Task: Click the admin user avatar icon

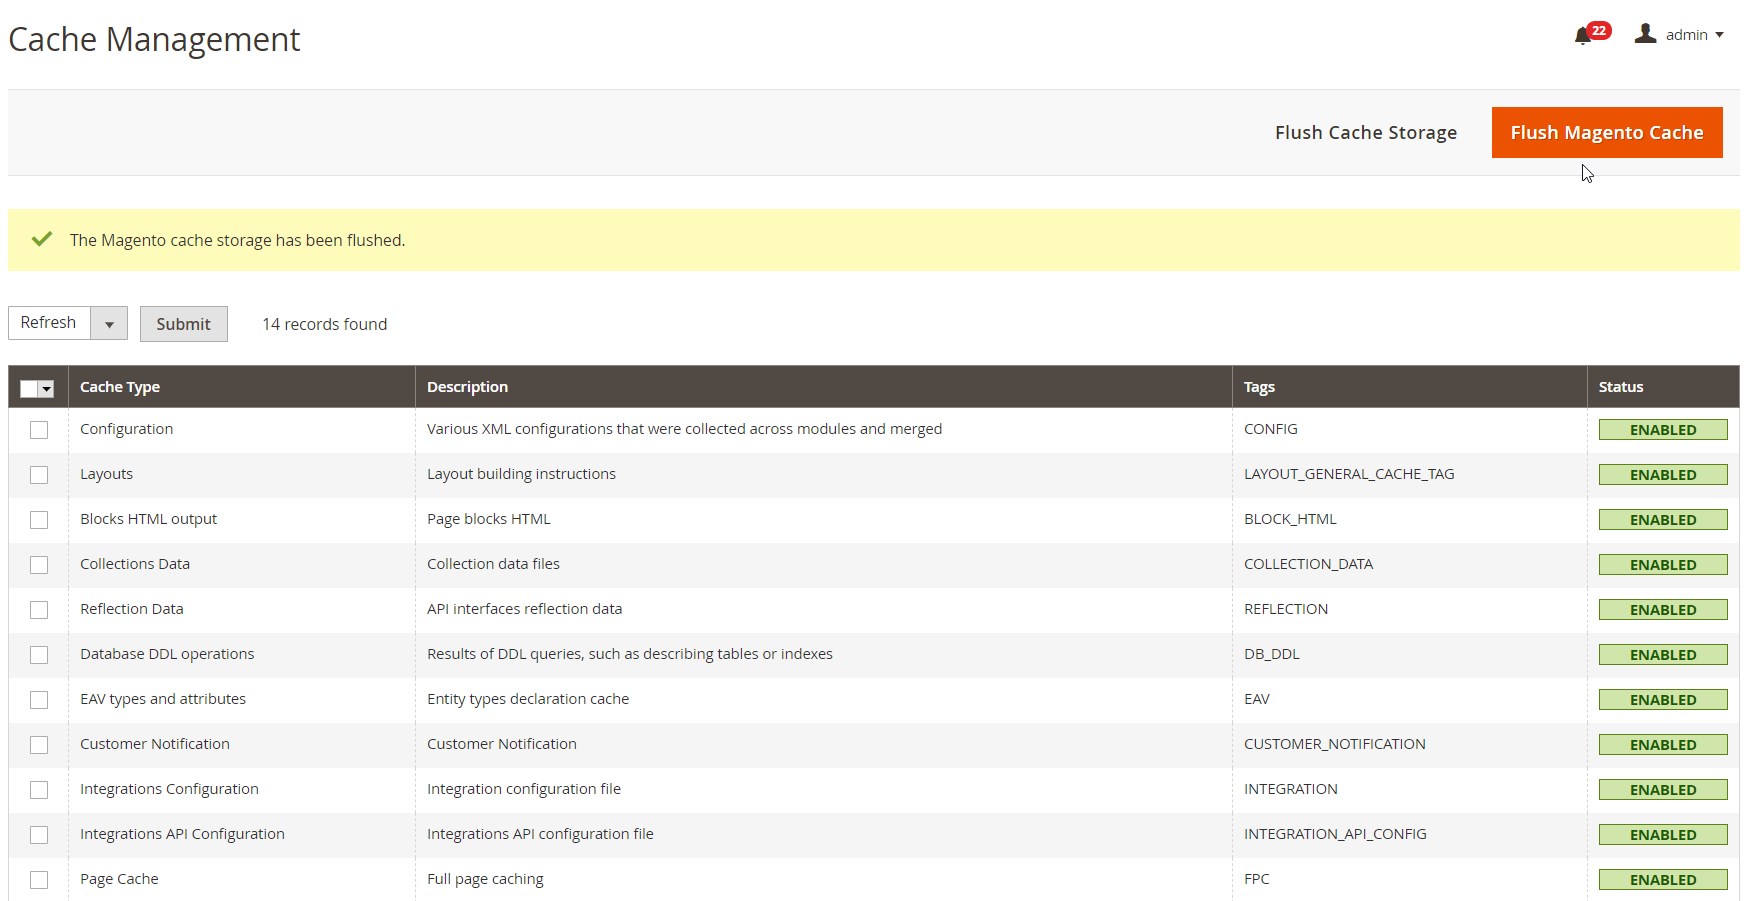Action: [x=1645, y=34]
